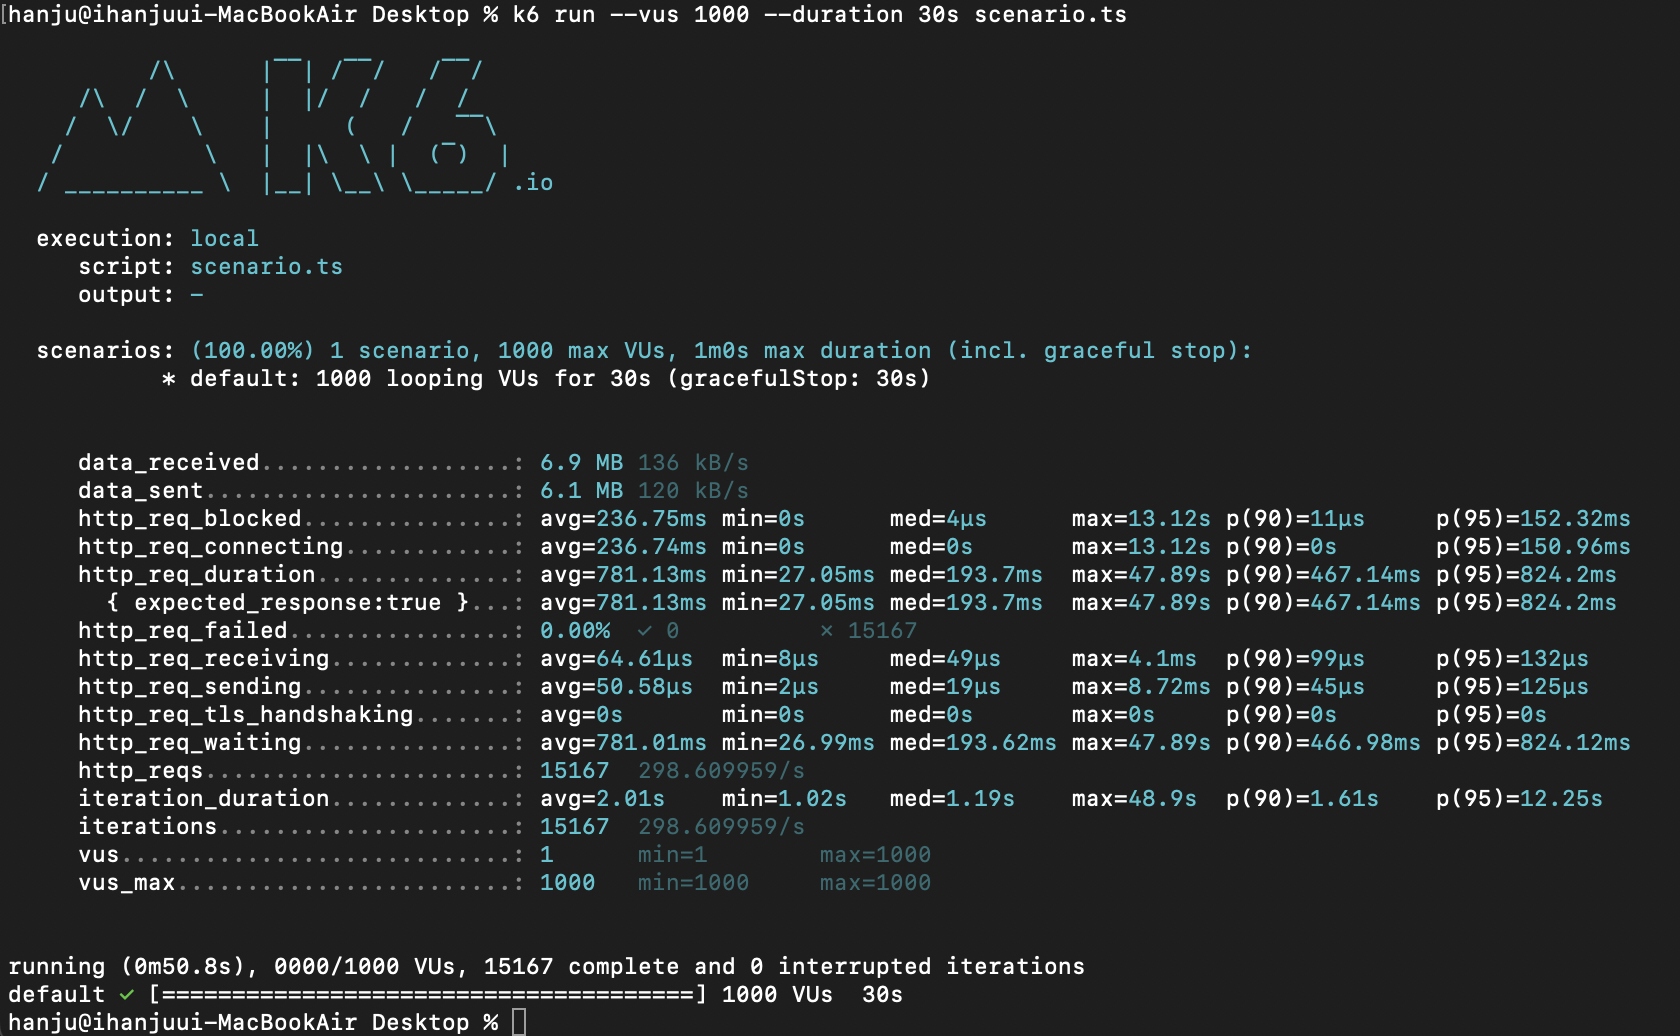1680x1036 pixels.
Task: Click avg=236.75ms in http_req_blocked row
Action: 623,518
